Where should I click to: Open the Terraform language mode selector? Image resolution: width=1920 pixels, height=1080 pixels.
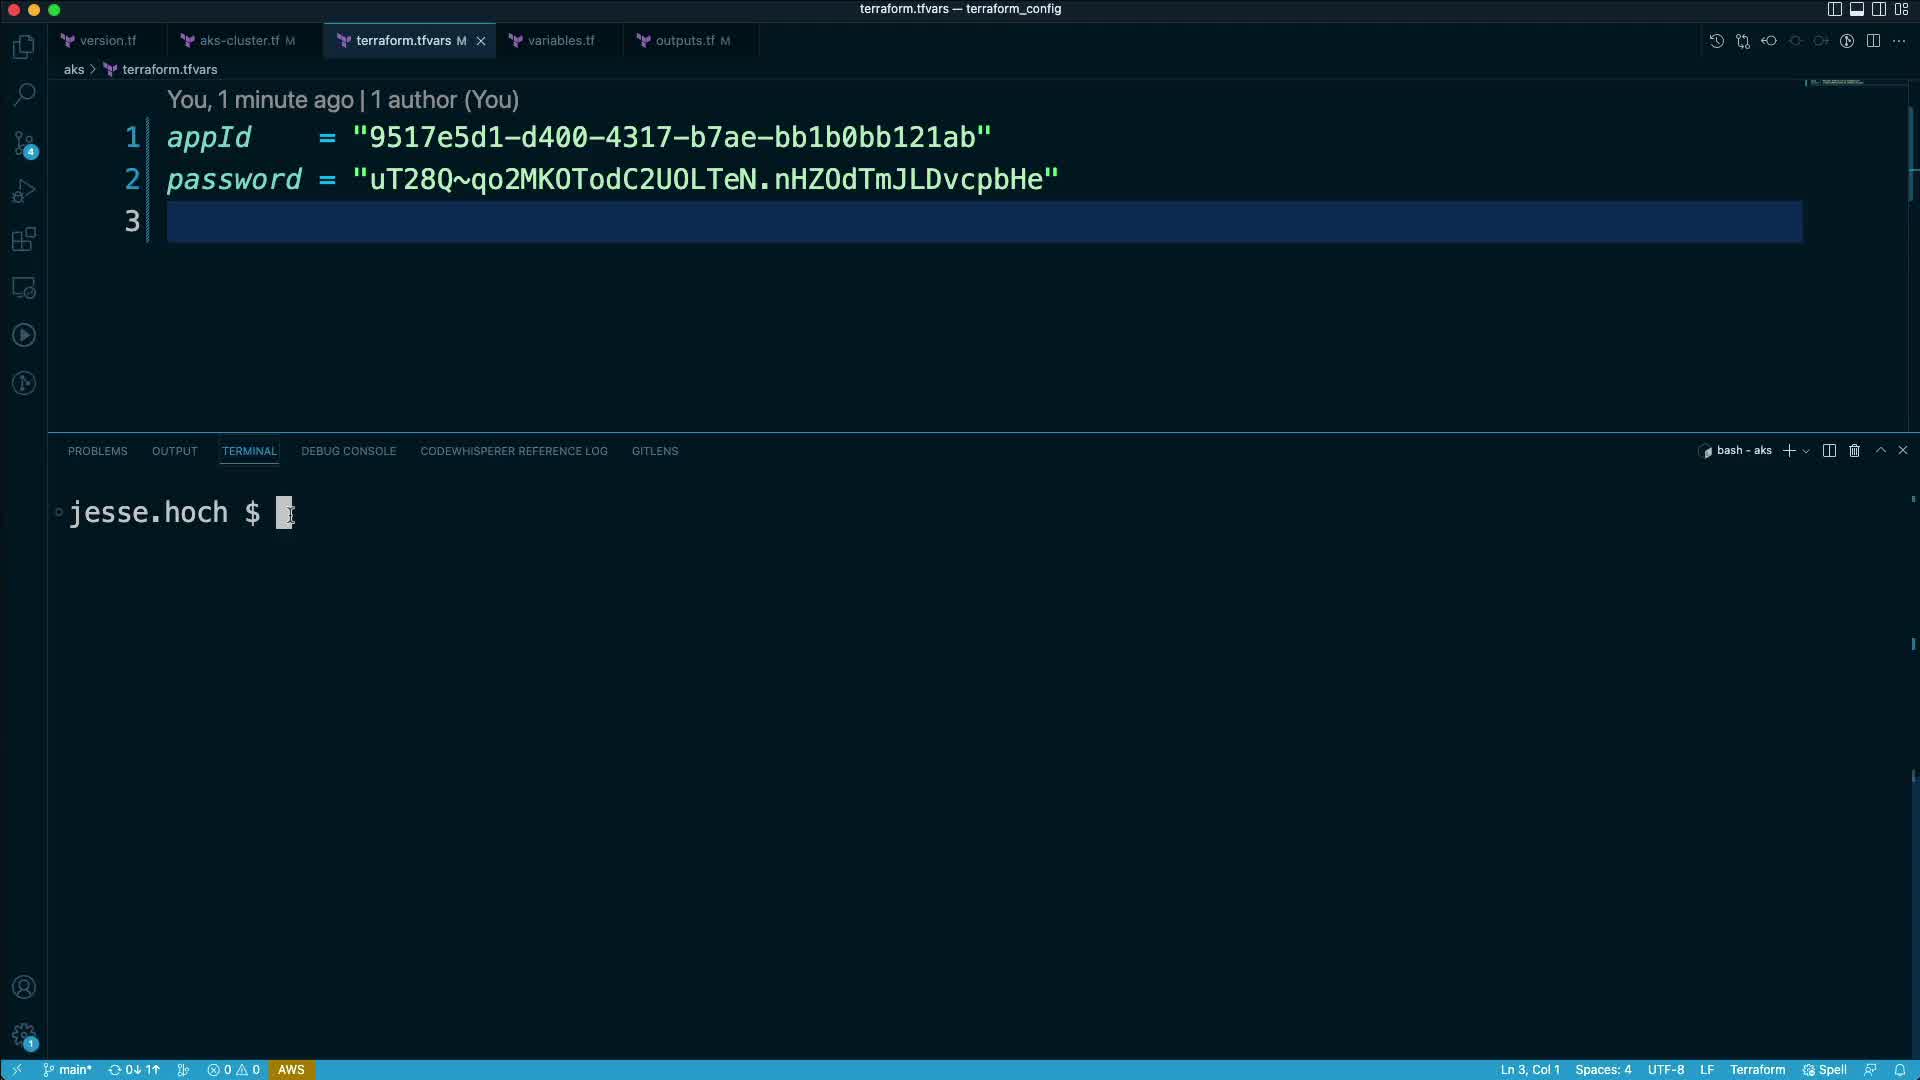pos(1757,1069)
